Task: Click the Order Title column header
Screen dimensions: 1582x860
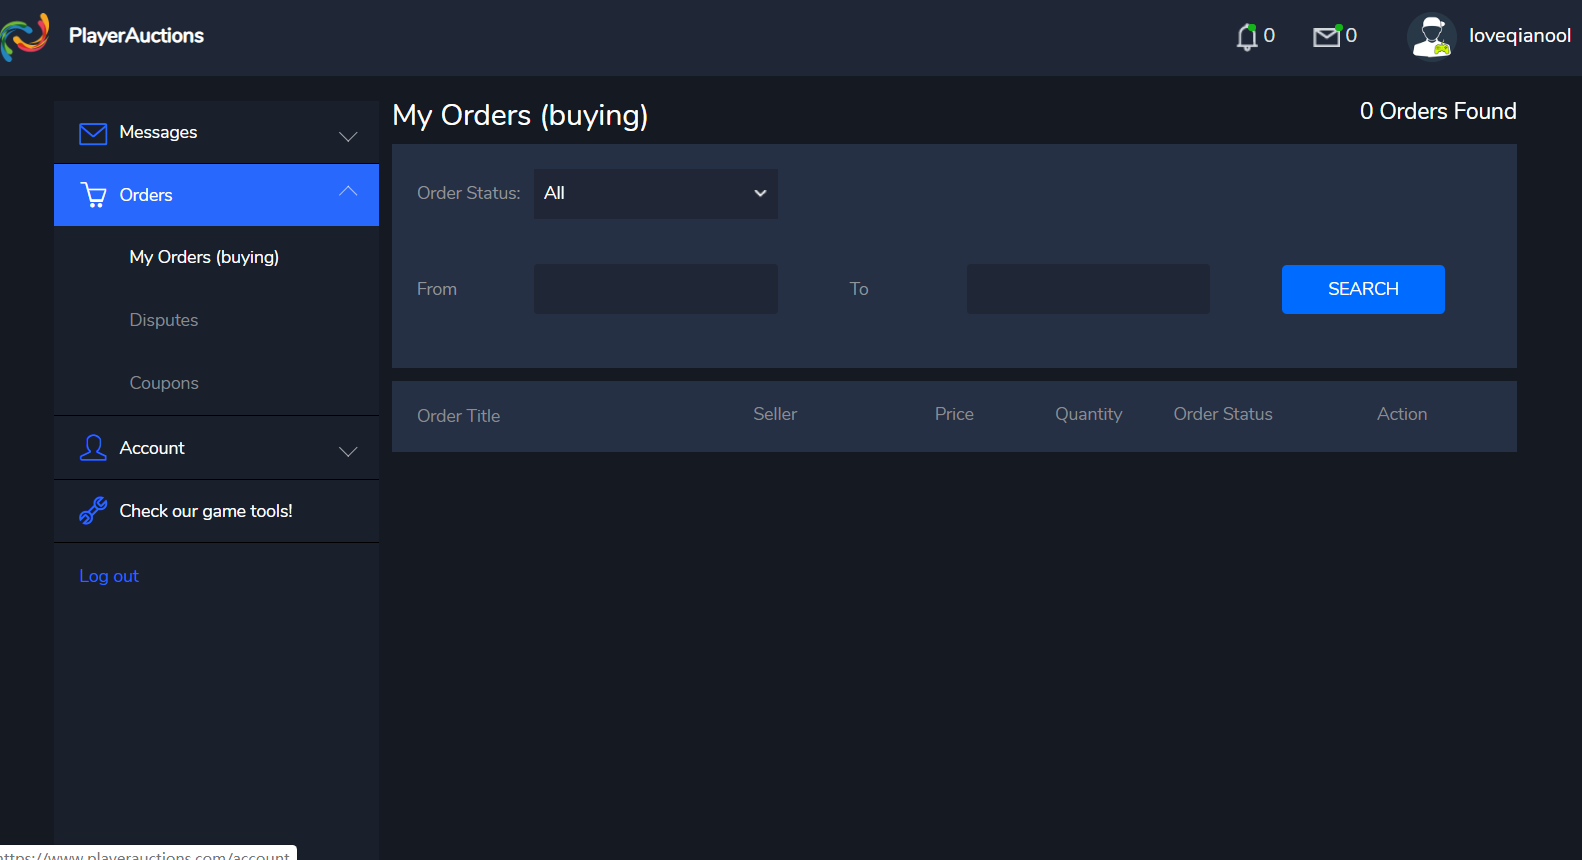Action: coord(459,416)
